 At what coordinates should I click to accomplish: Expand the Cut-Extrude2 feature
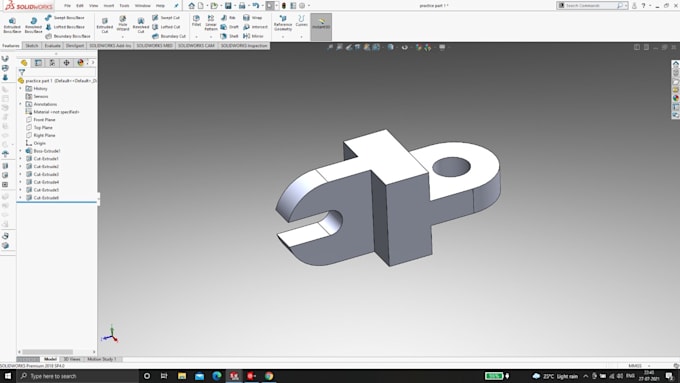(x=20, y=167)
